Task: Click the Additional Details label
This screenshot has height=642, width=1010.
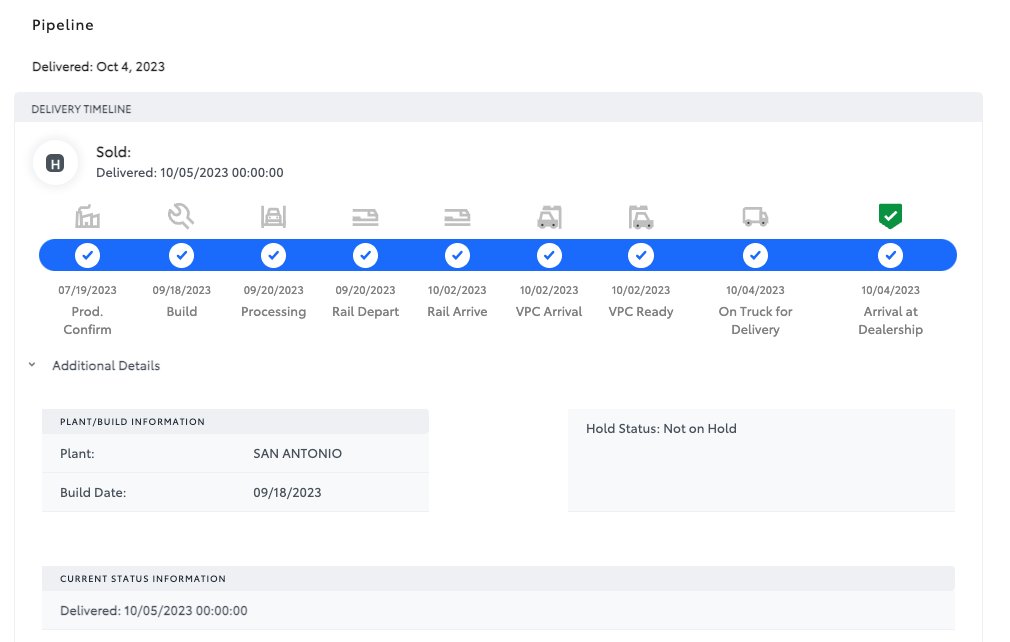Action: point(106,366)
